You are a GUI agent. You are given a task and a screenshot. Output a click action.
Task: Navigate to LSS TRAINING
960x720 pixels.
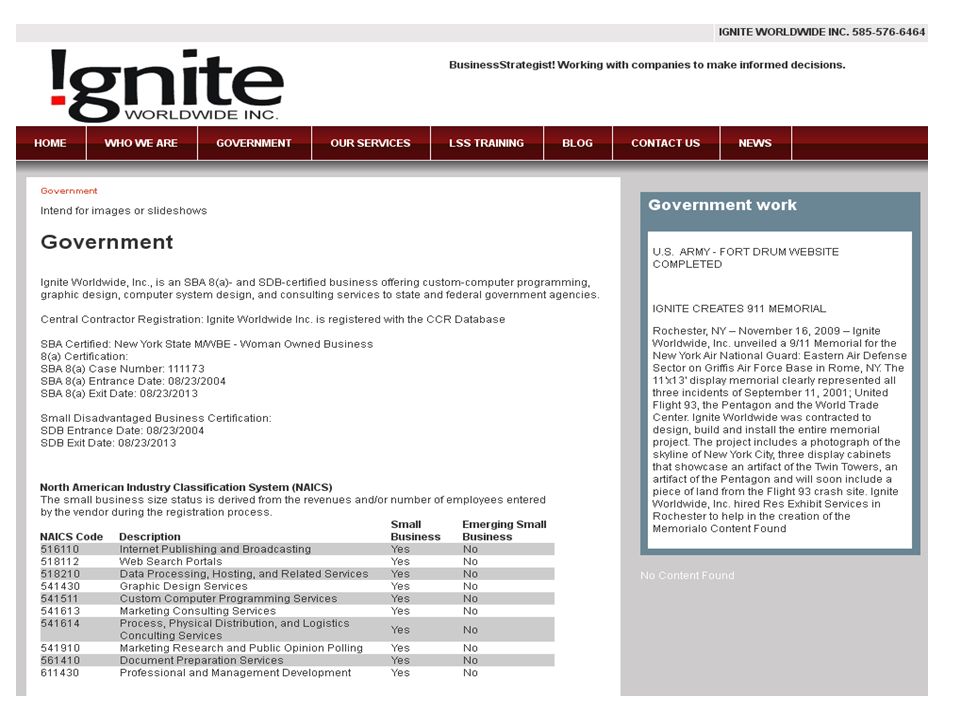tap(487, 143)
